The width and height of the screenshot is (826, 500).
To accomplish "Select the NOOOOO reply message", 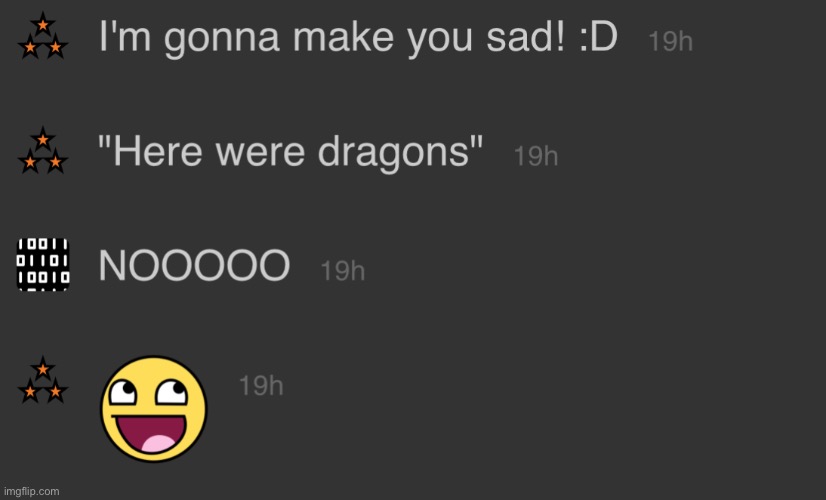I will 194,265.
